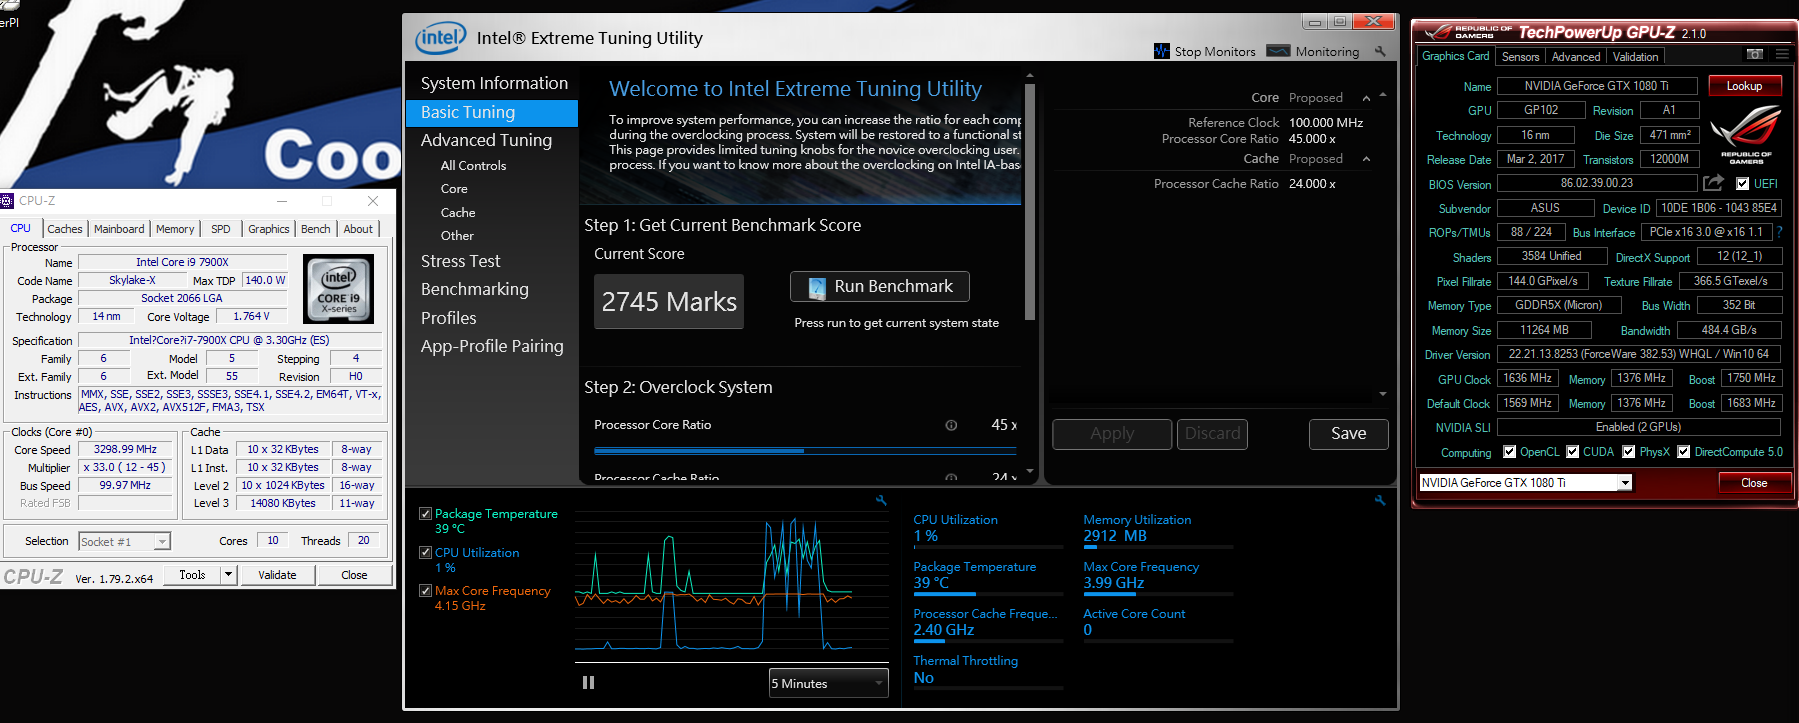Switch to Validation tab in GPU-Z

(1636, 57)
